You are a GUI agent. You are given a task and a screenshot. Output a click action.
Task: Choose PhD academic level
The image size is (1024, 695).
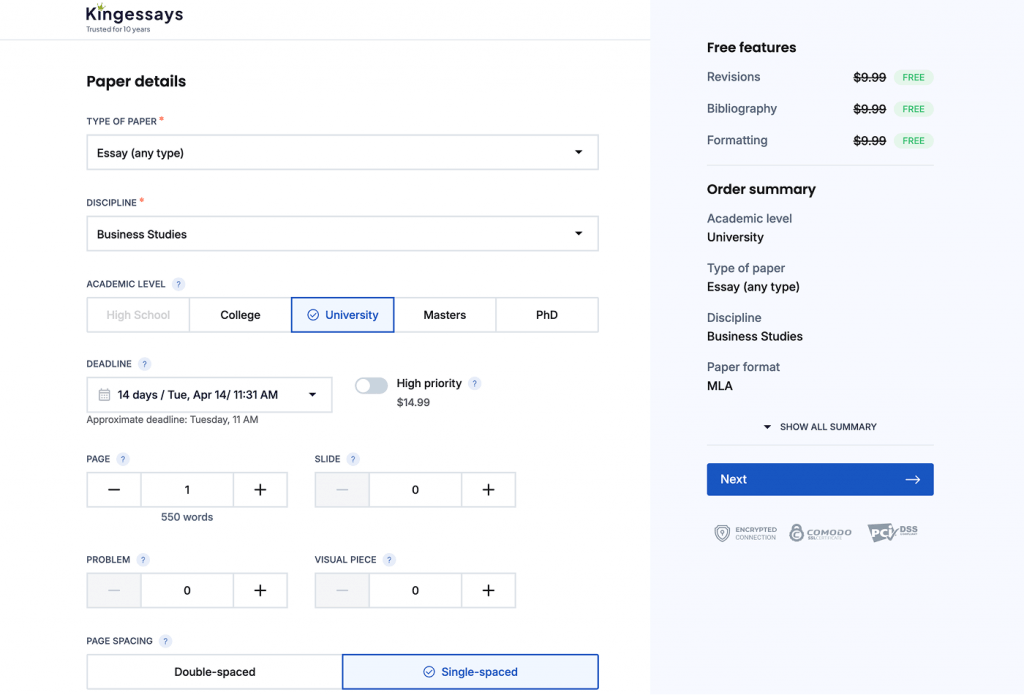pos(546,315)
